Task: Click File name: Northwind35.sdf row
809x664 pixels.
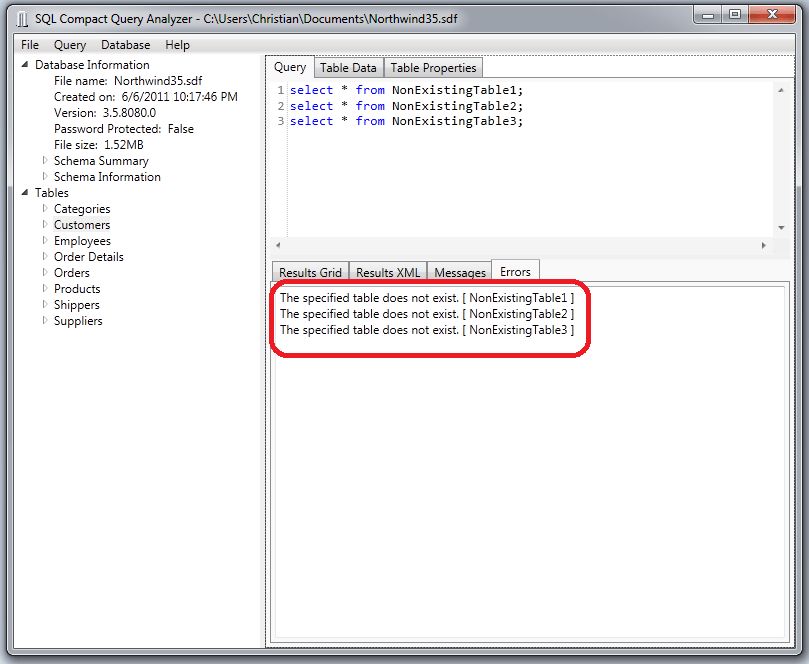Action: (128, 80)
